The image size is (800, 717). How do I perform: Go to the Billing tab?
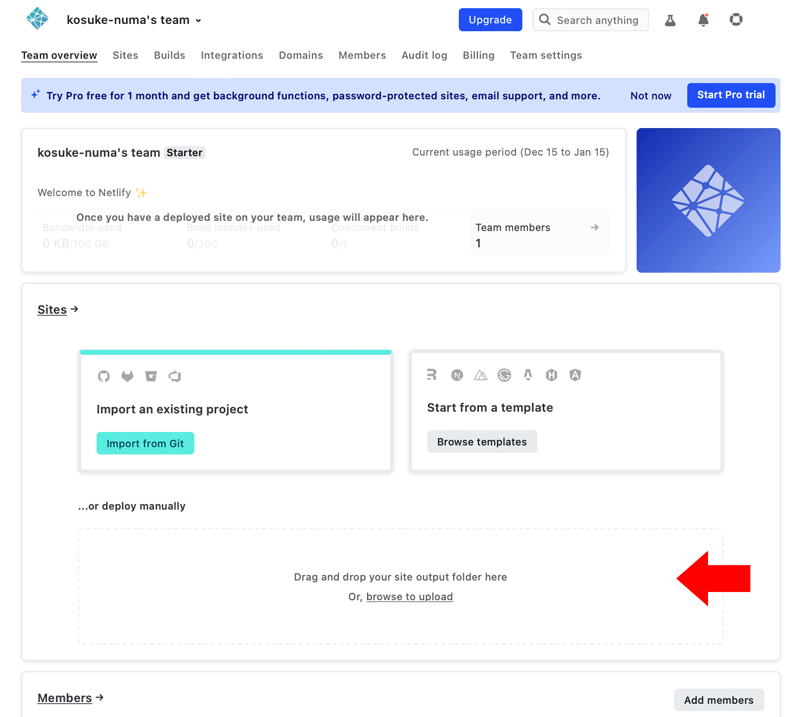[x=479, y=55]
